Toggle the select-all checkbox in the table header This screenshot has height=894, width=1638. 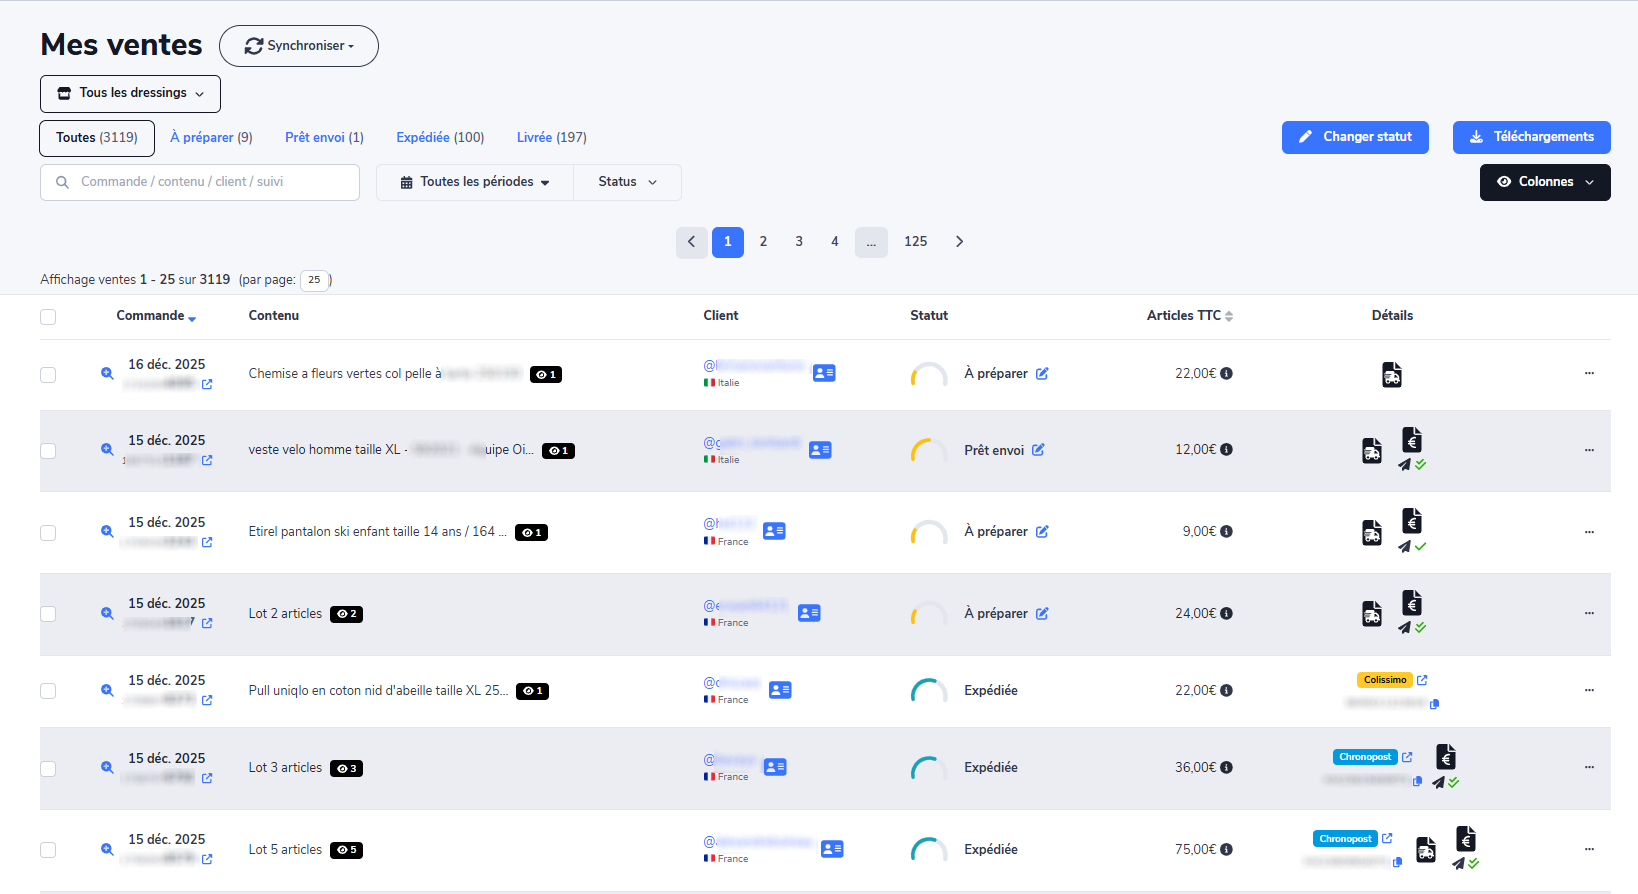click(48, 317)
